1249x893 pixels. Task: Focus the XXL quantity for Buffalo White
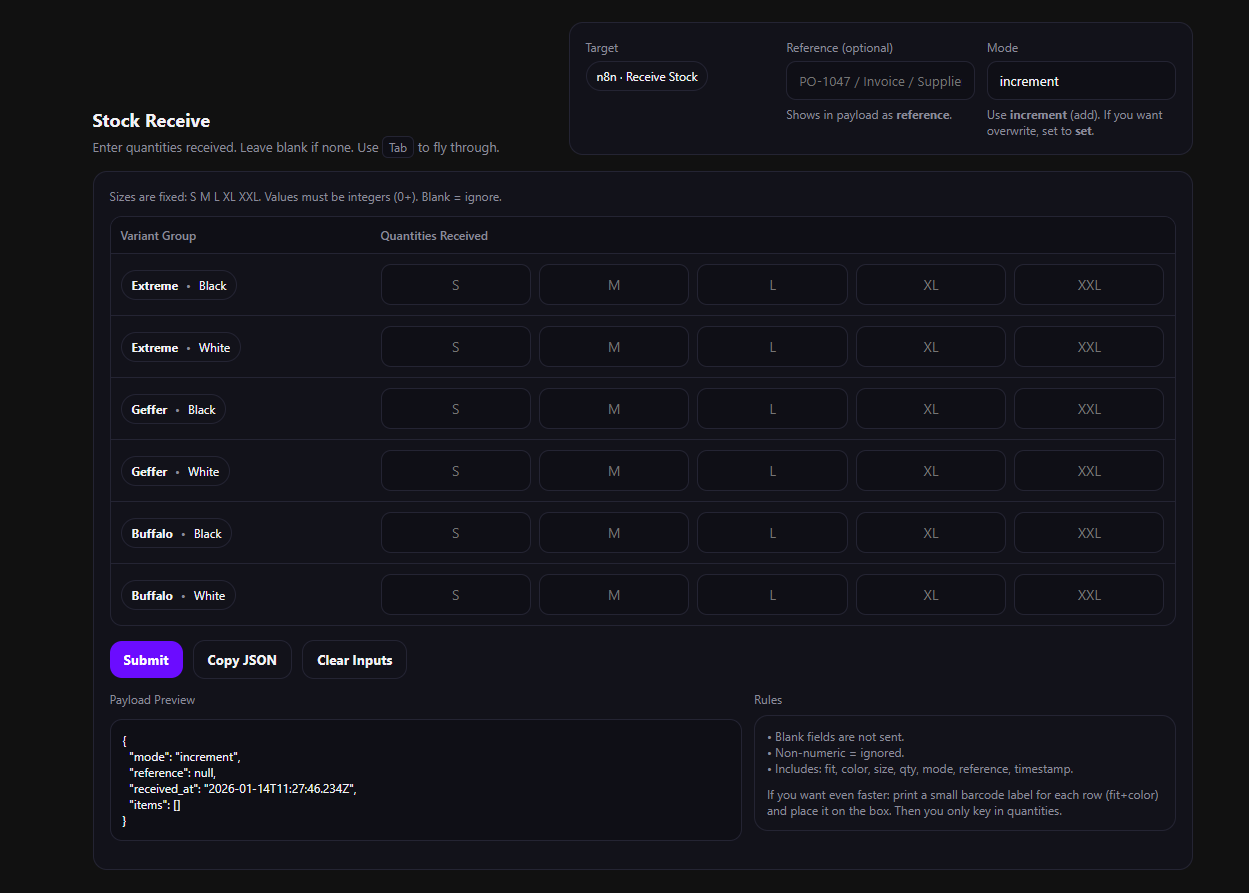click(x=1089, y=595)
